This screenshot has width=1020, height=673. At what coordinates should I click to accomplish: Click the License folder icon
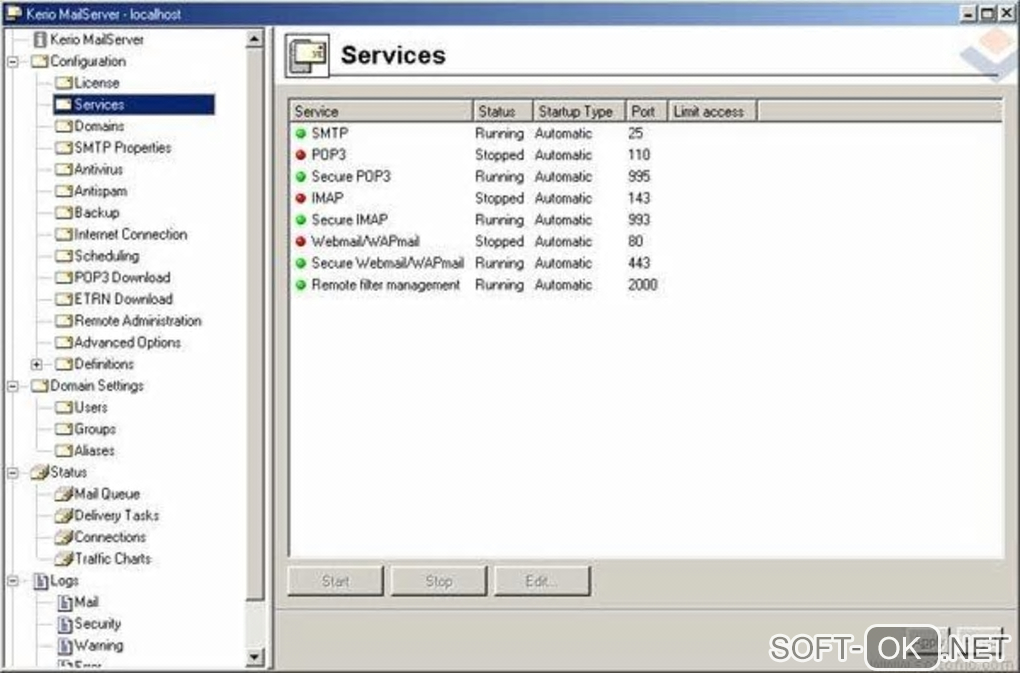pos(64,83)
